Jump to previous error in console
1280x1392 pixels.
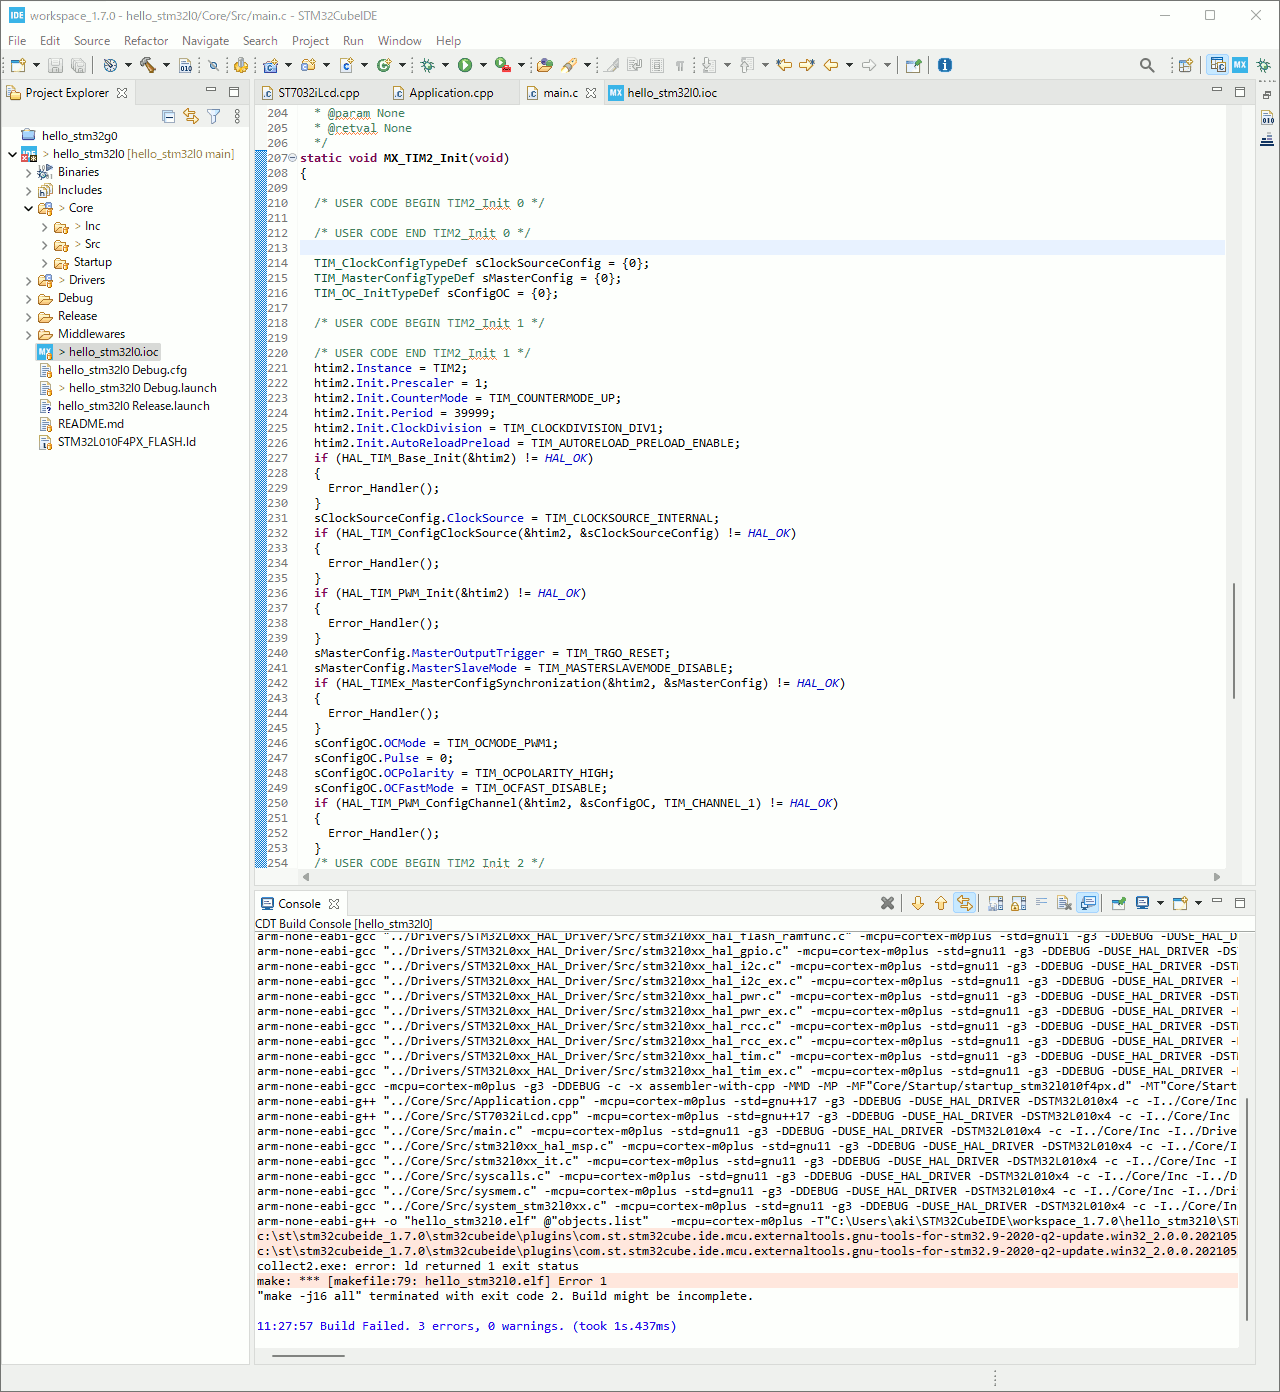coord(941,903)
